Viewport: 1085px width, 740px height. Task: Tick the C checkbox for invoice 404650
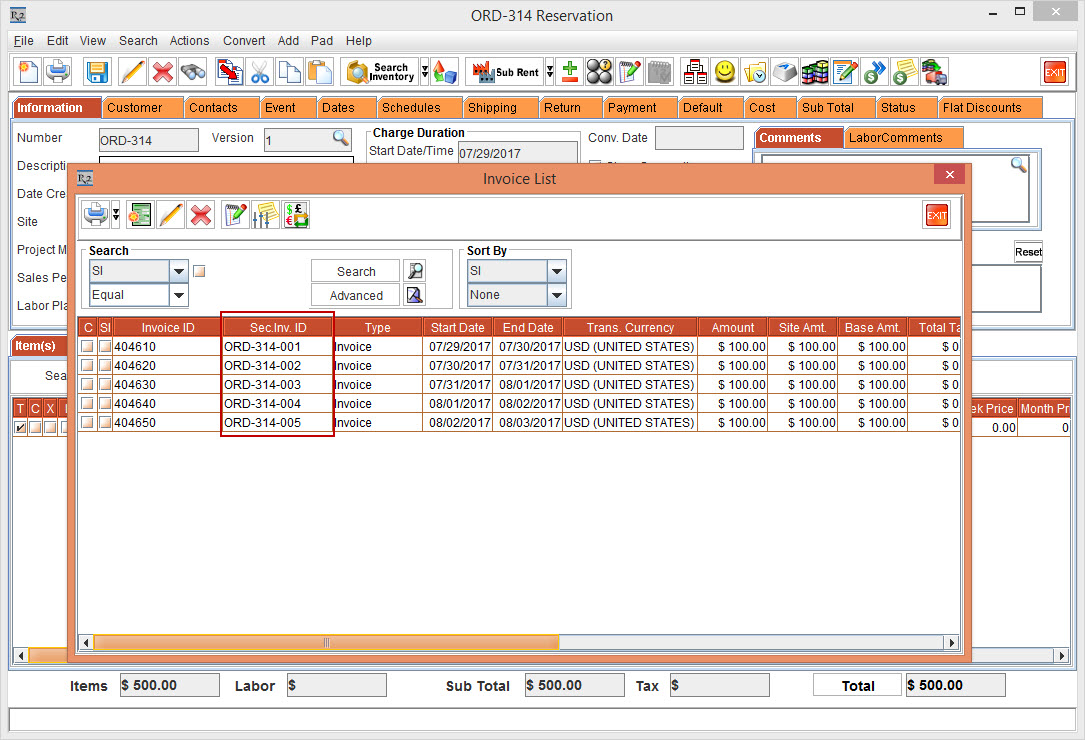tap(88, 423)
